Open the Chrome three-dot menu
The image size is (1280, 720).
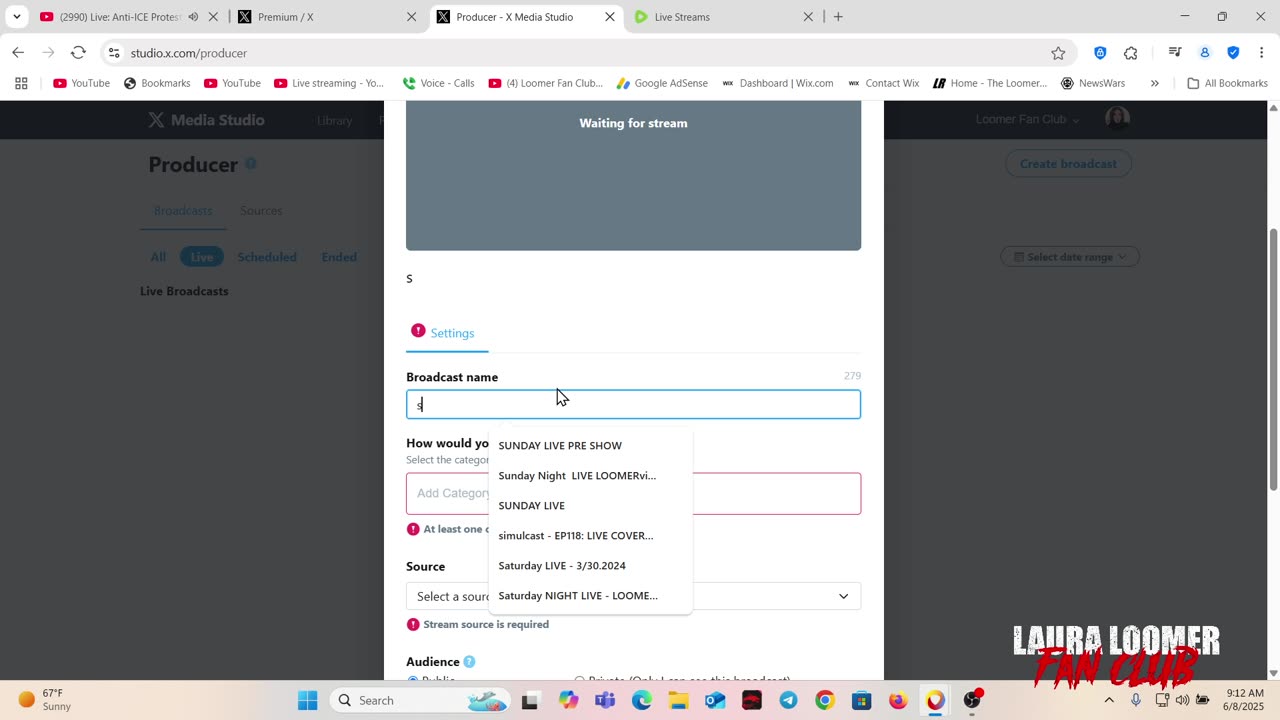point(1262,53)
